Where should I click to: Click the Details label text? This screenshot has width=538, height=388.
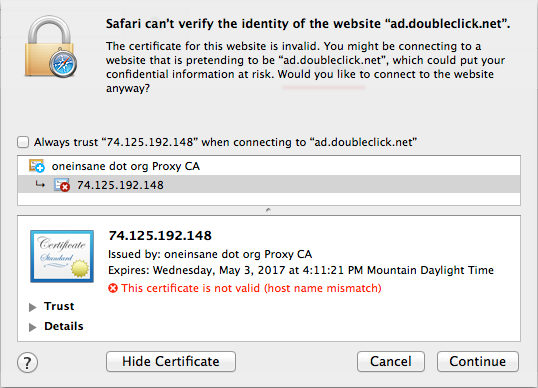[64, 326]
